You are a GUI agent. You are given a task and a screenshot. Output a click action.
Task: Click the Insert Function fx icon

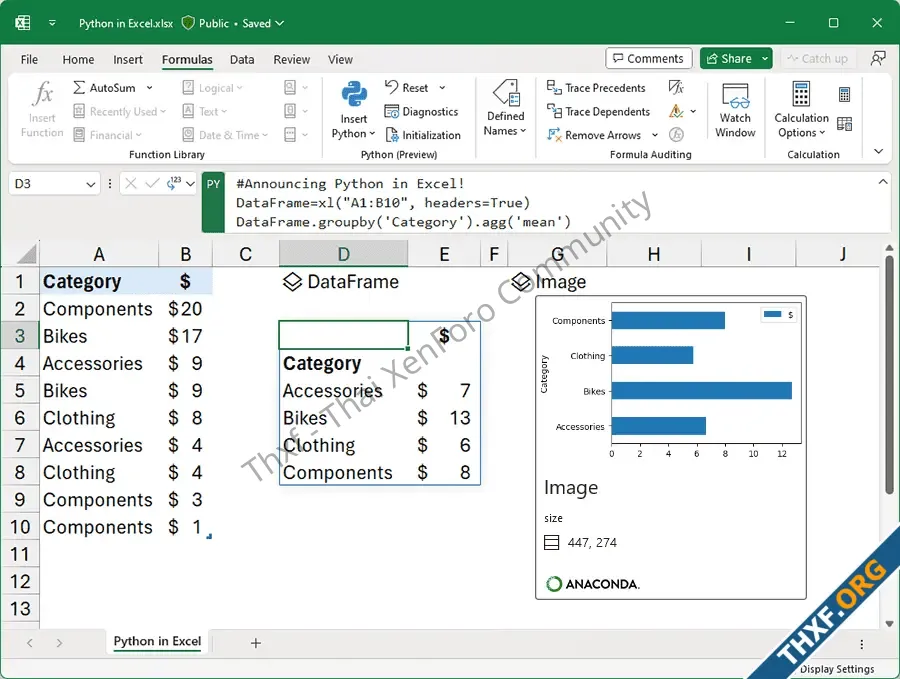(43, 93)
